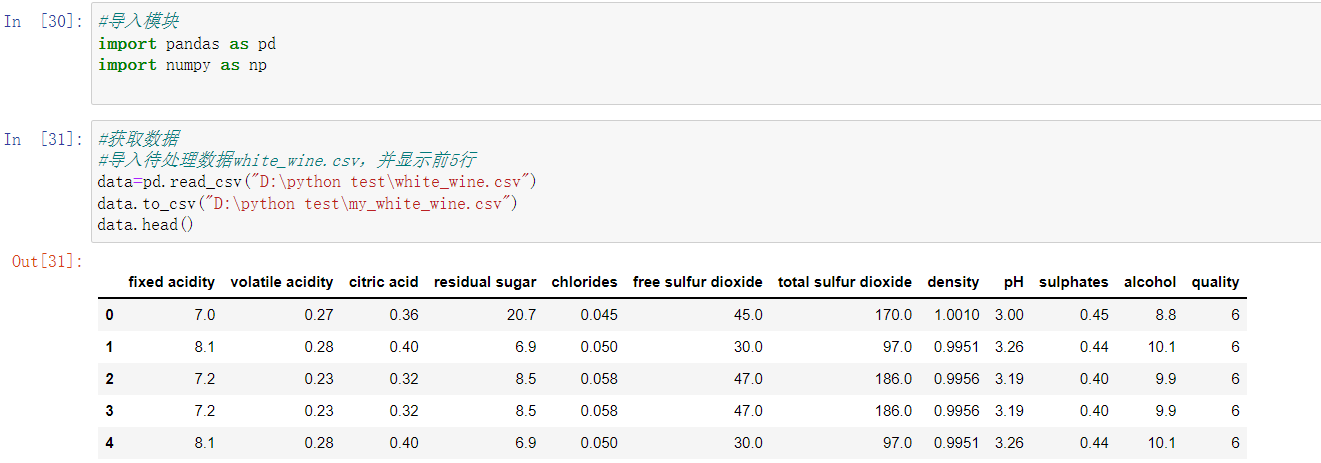The width and height of the screenshot is (1321, 463).
Task: Click row index 0 in the table
Action: coord(109,315)
